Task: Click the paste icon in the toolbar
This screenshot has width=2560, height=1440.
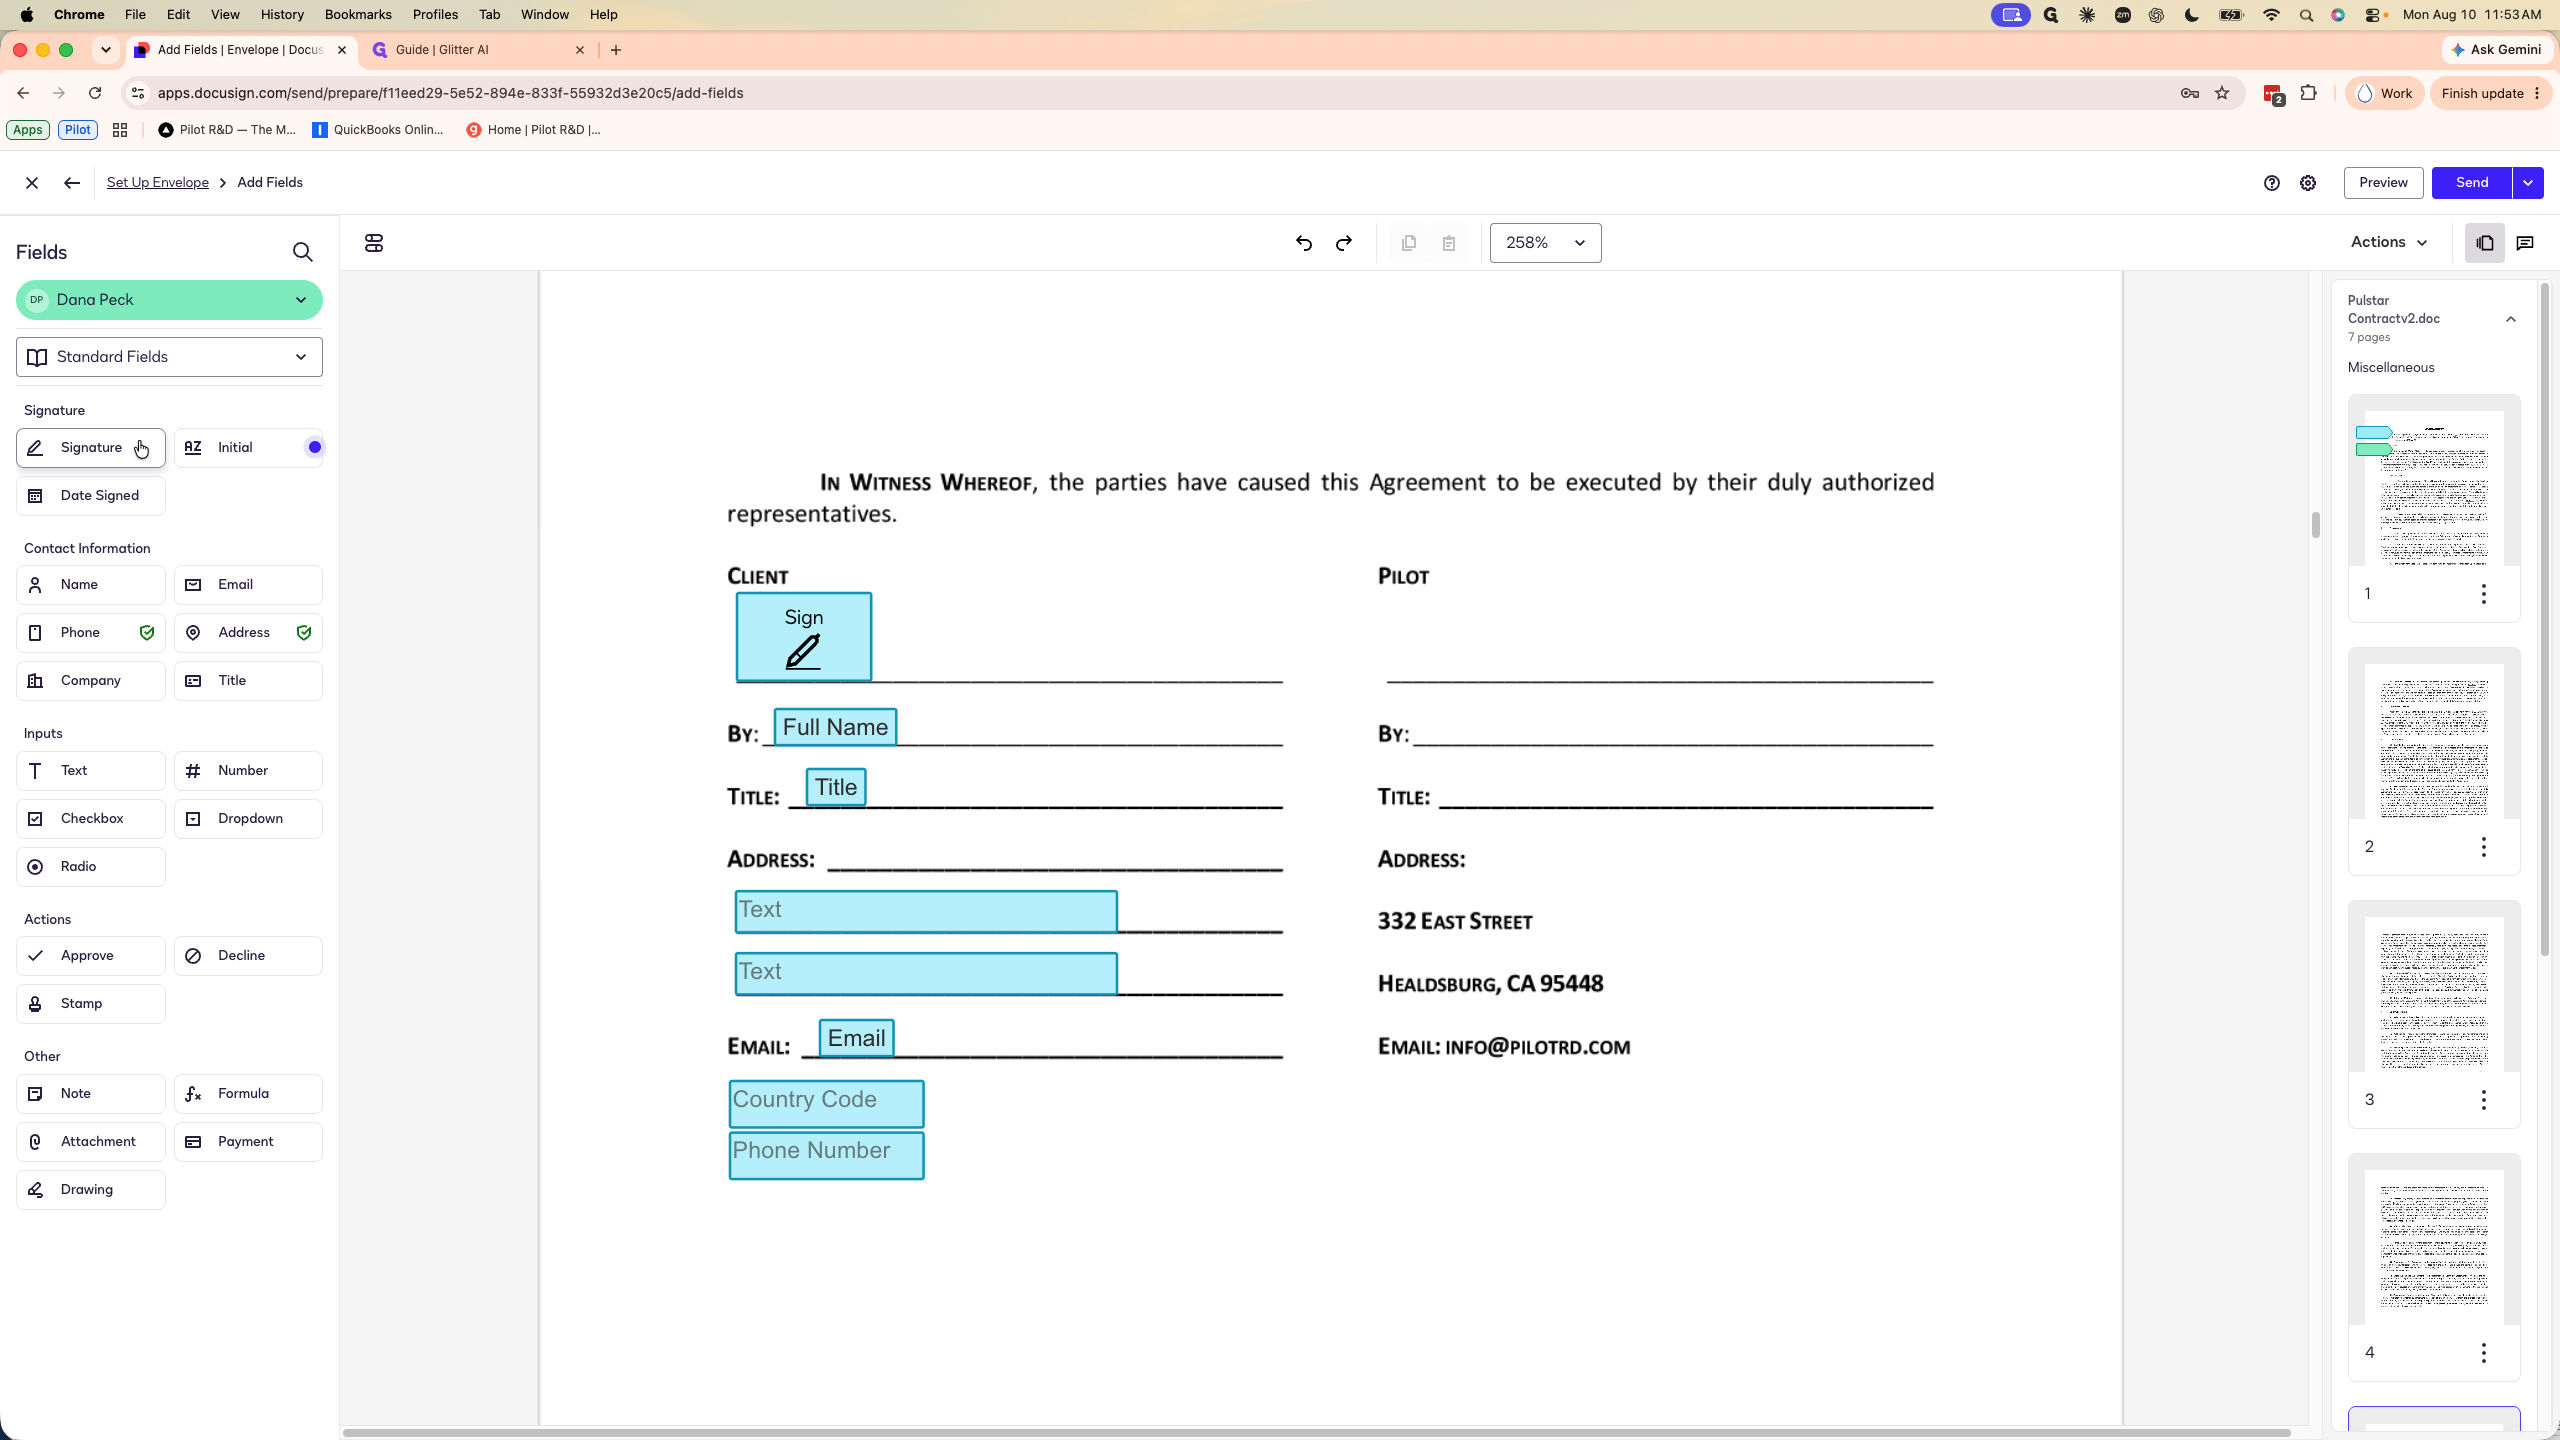Action: tap(1449, 243)
